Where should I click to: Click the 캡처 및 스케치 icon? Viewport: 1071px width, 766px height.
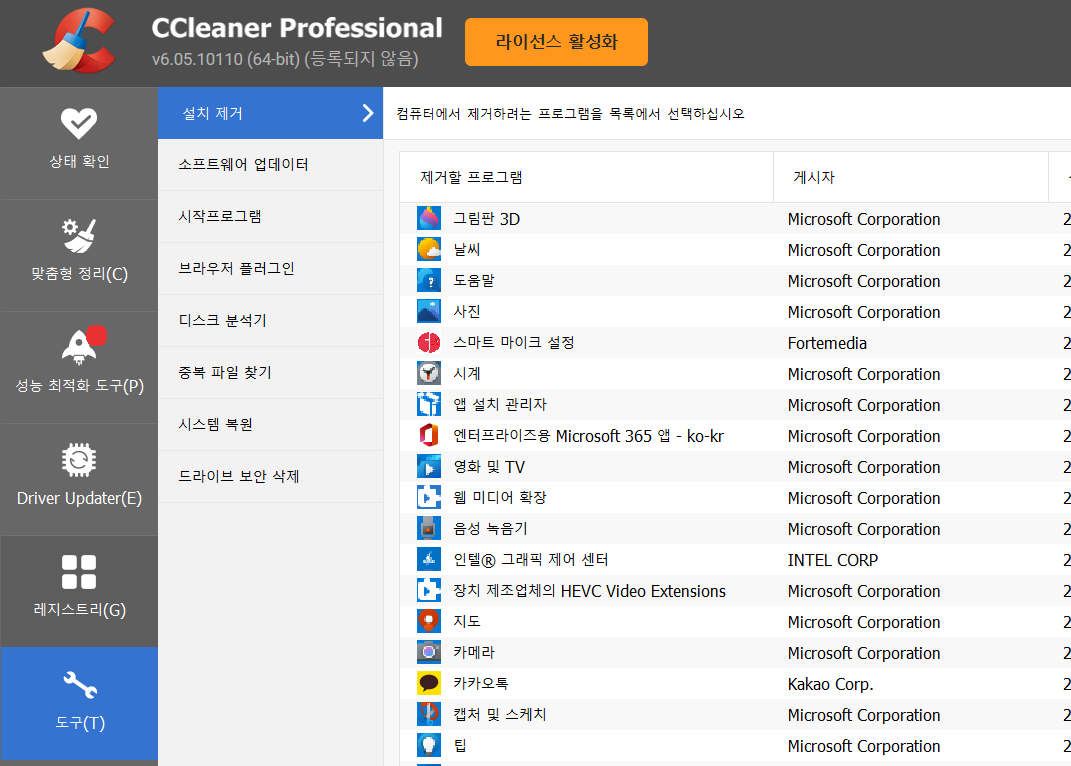429,714
